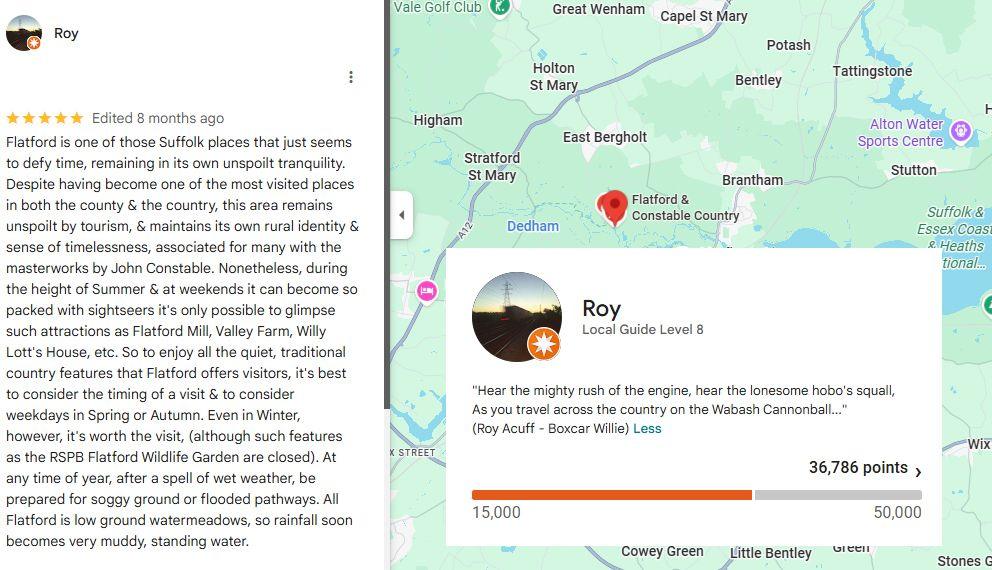Click the pink hotel marker icon
Screen dimensions: 992x570
pos(427,292)
